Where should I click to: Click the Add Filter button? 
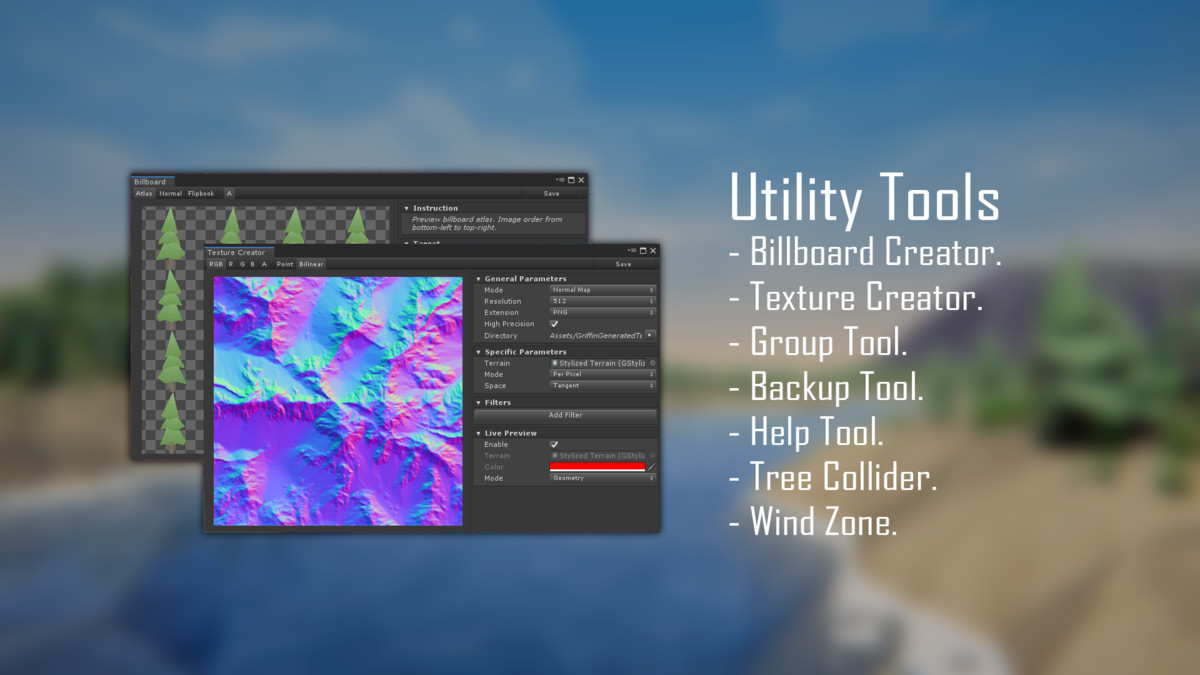[565, 415]
